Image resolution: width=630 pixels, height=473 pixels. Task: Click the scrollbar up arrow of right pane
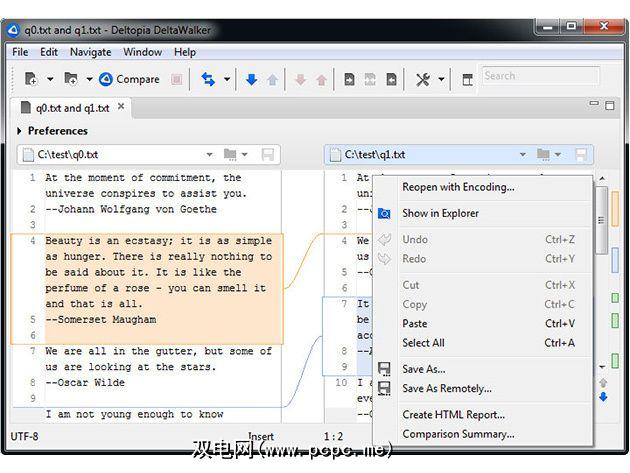coord(602,178)
